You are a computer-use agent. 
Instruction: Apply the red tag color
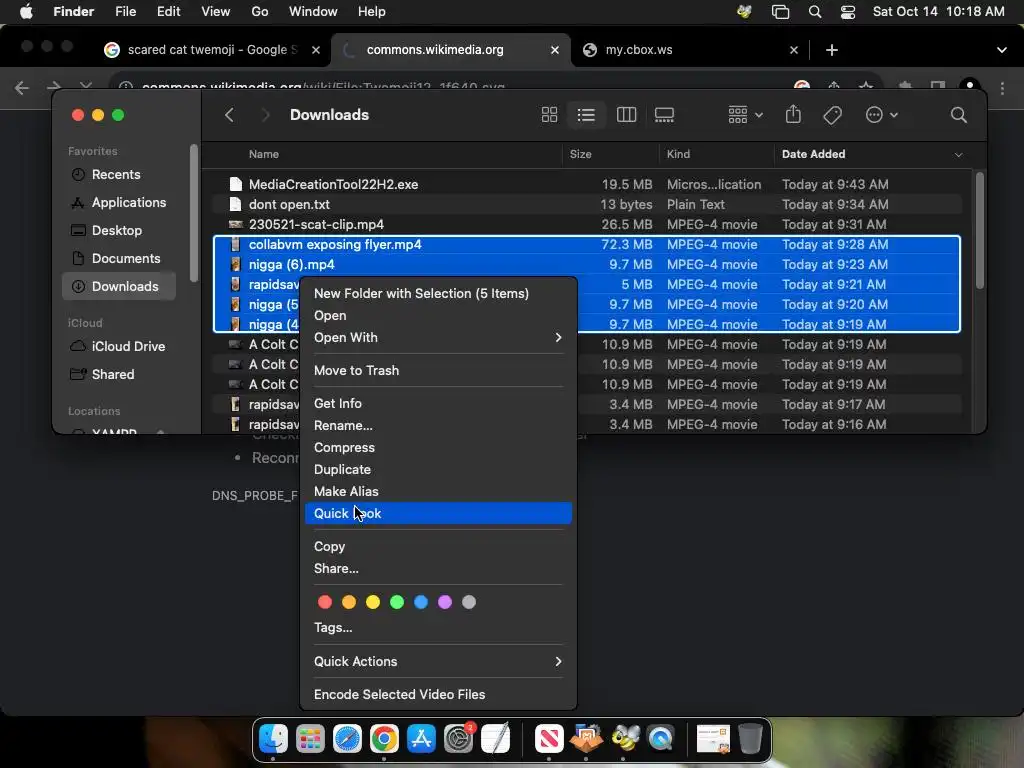tap(325, 602)
